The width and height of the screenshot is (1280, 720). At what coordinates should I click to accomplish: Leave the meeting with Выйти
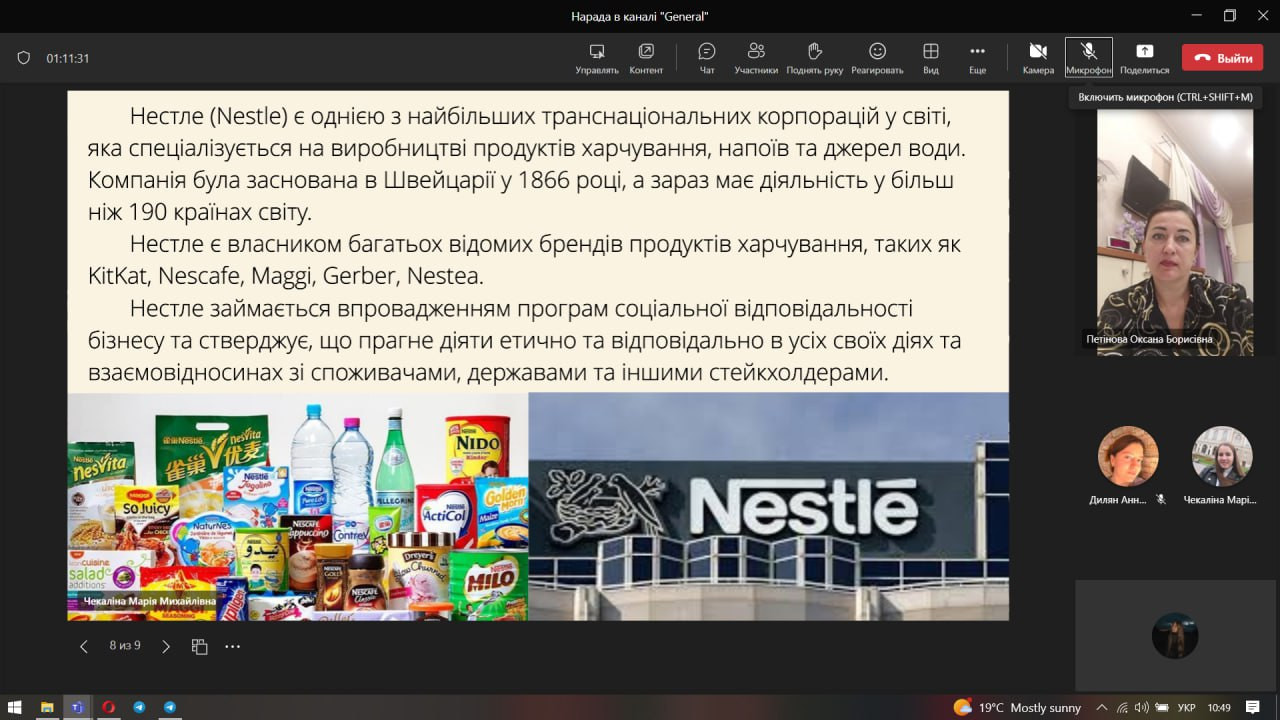(x=1222, y=58)
